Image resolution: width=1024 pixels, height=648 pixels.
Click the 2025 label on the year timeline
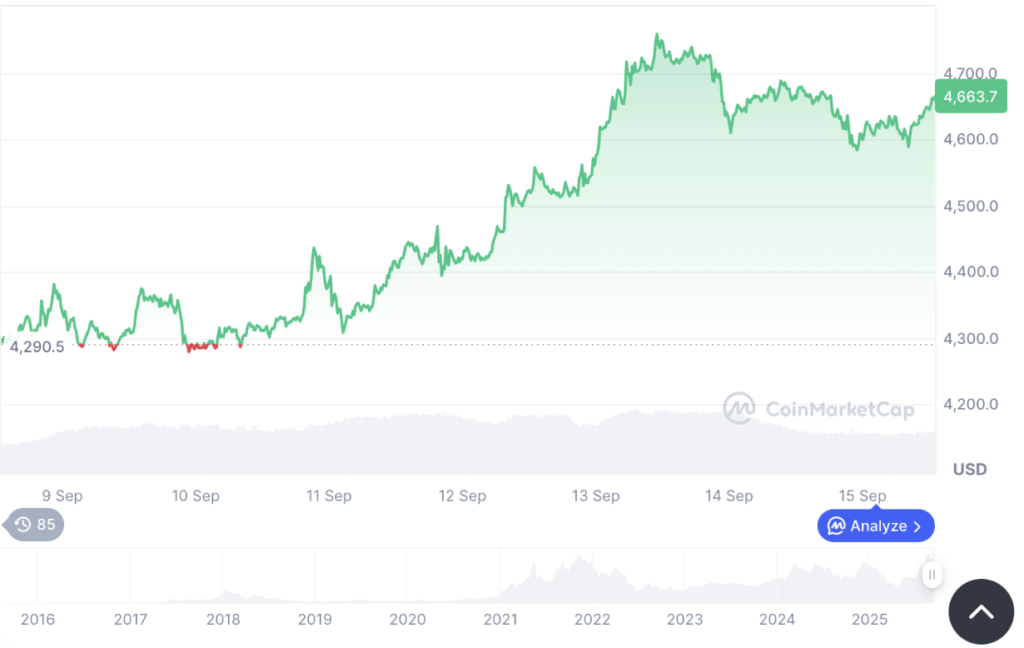pos(869,619)
